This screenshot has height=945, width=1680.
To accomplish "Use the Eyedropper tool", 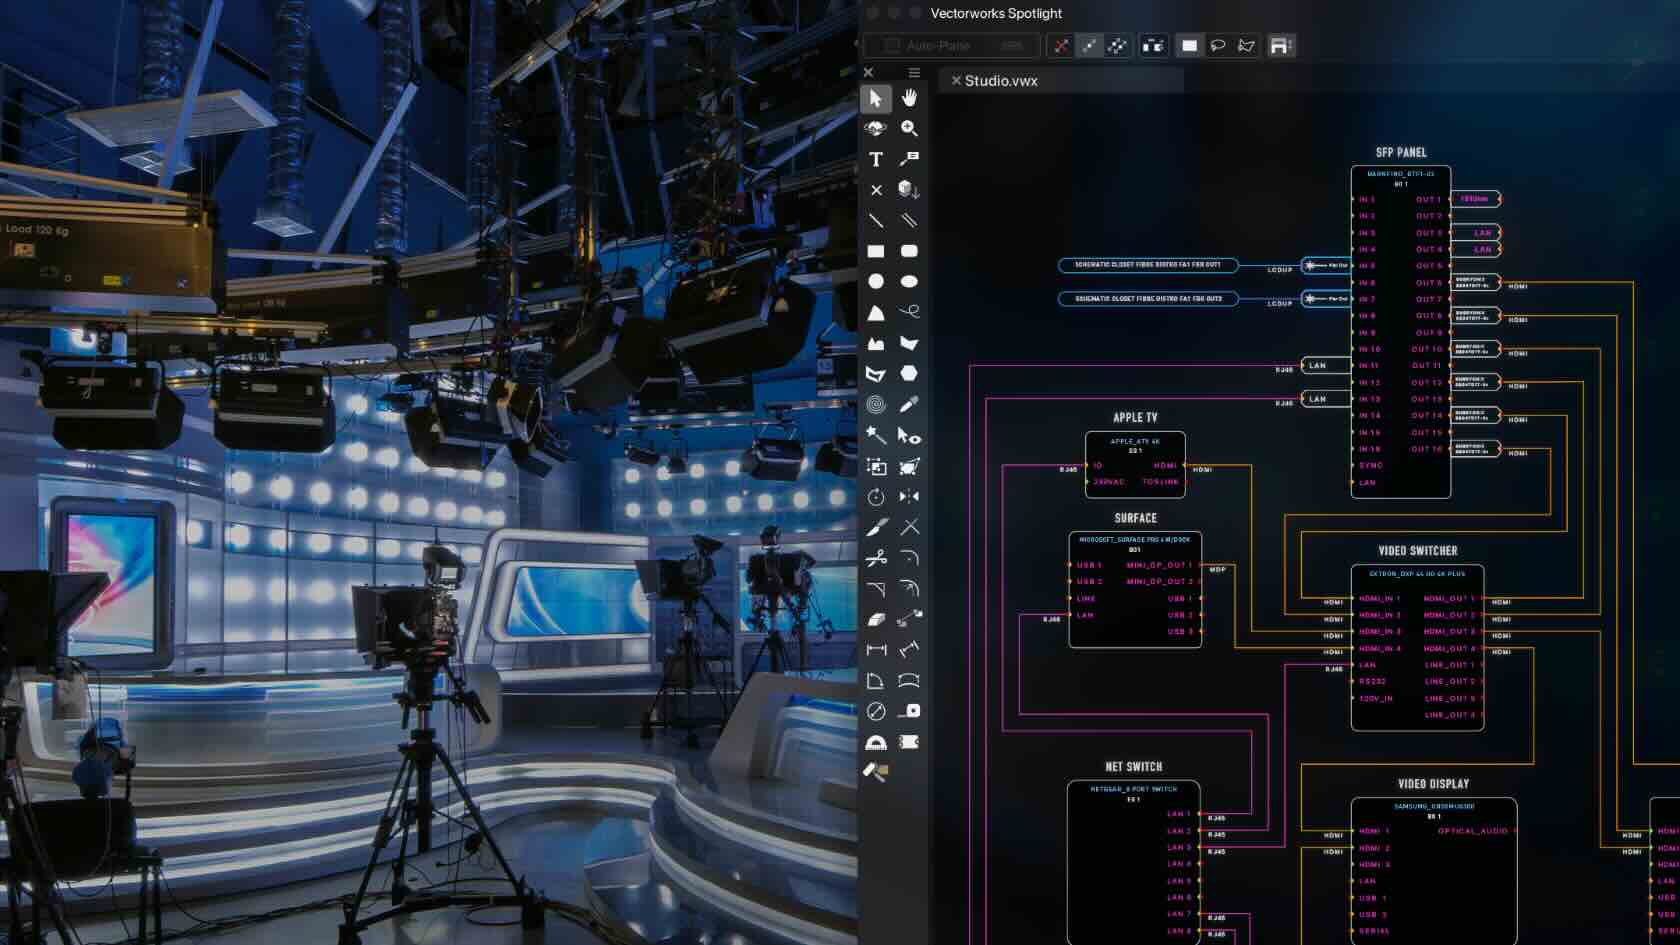I will (x=910, y=403).
